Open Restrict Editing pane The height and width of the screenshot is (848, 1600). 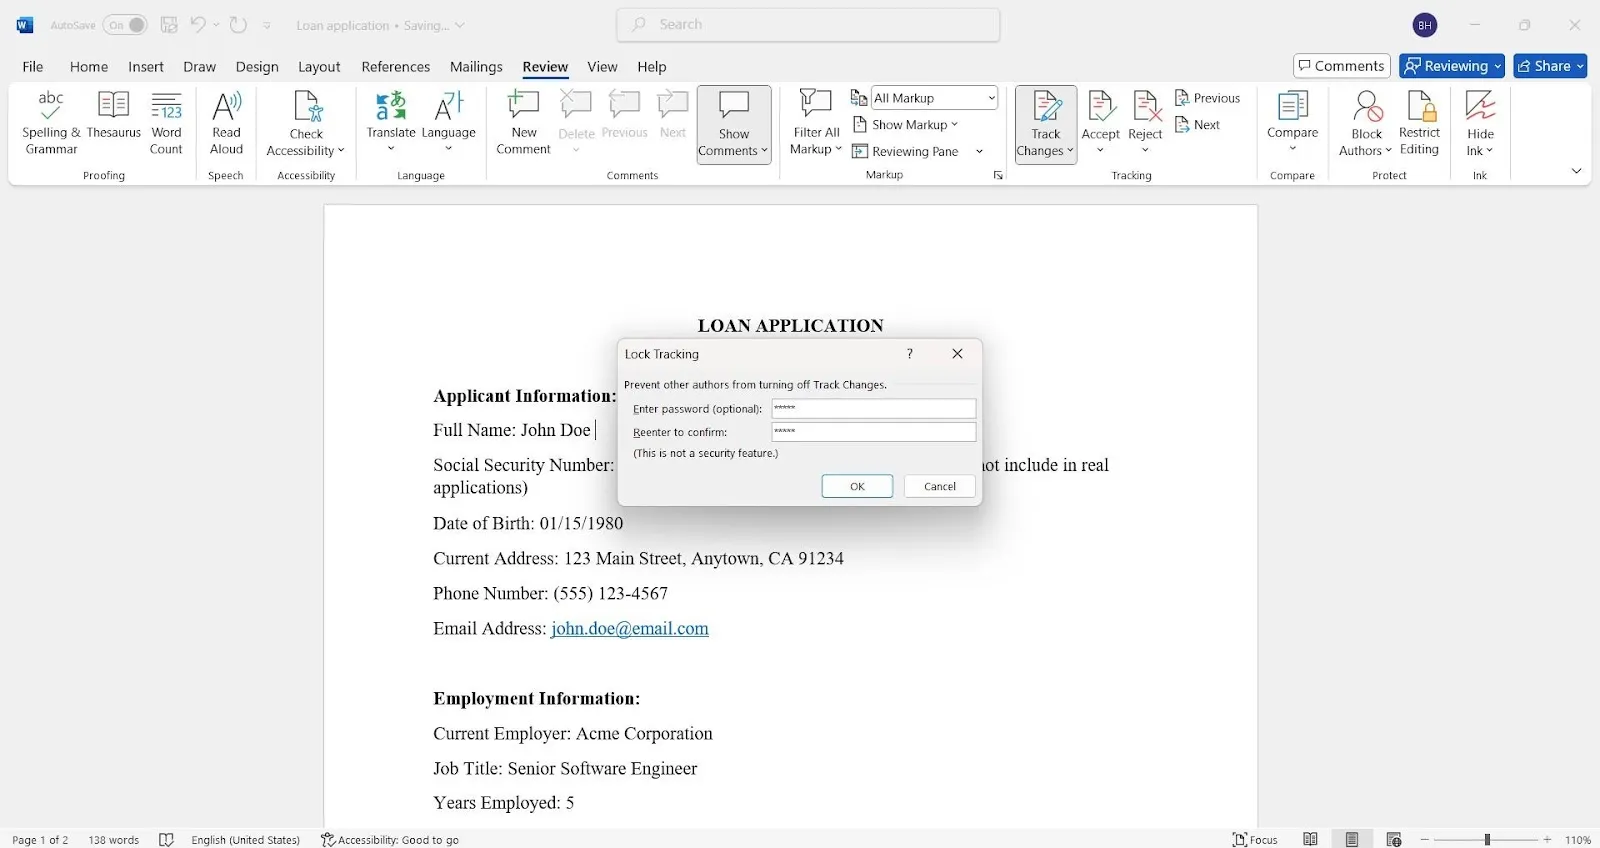coord(1419,123)
